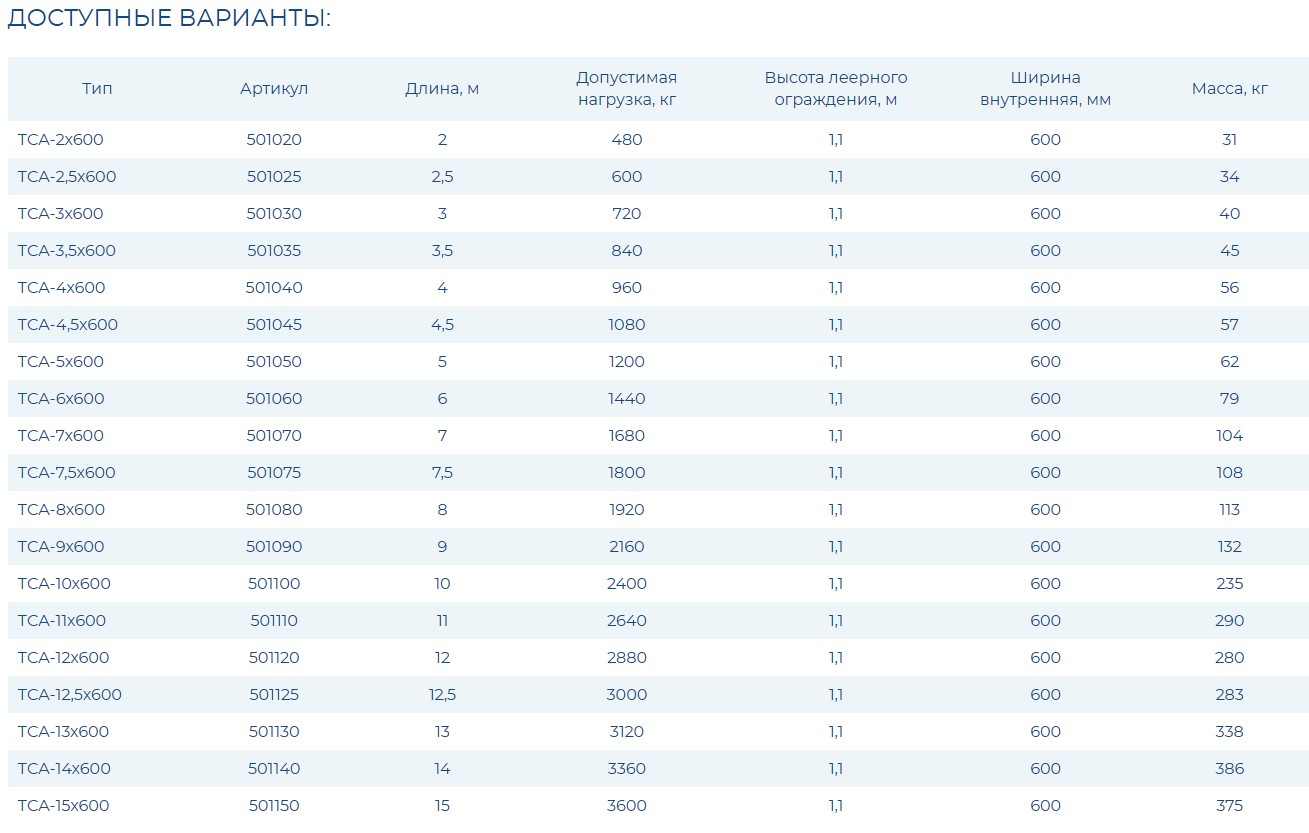
Task: Select the type cell "ТСА-4,5х600"
Action: (68, 325)
